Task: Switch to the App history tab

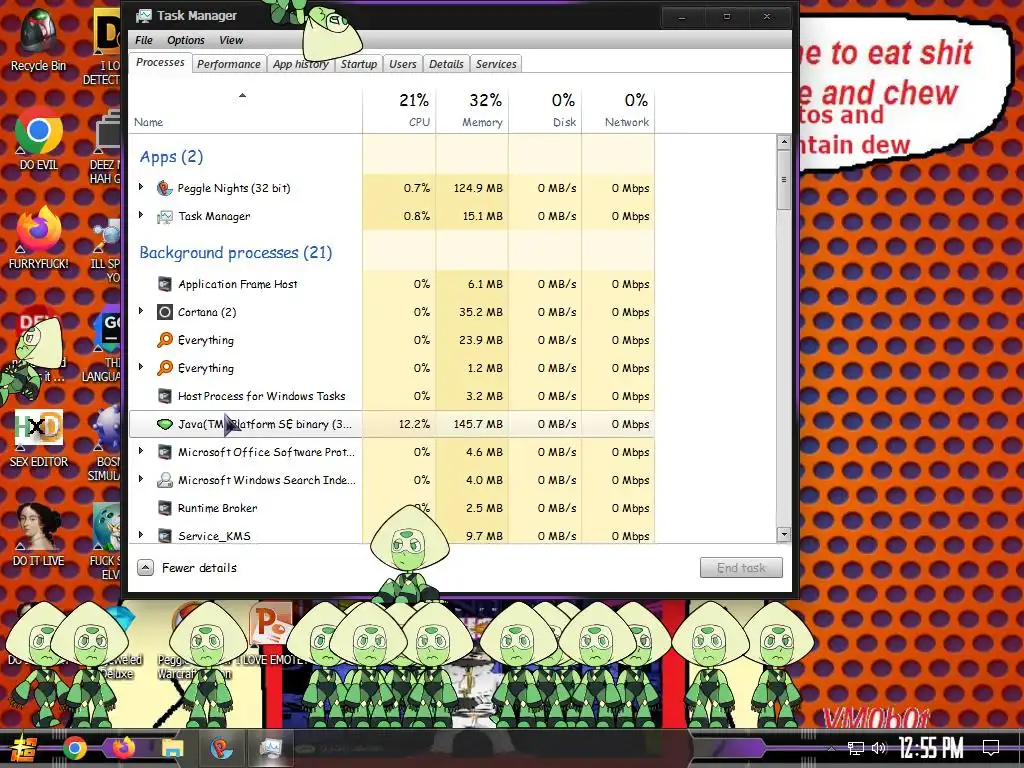Action: [300, 64]
